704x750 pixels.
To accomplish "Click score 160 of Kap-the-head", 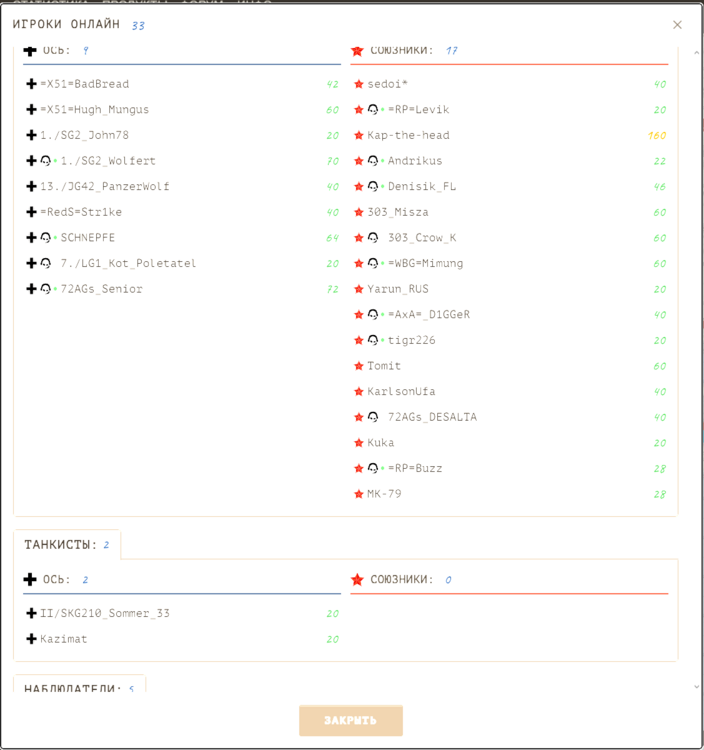I will point(657,135).
